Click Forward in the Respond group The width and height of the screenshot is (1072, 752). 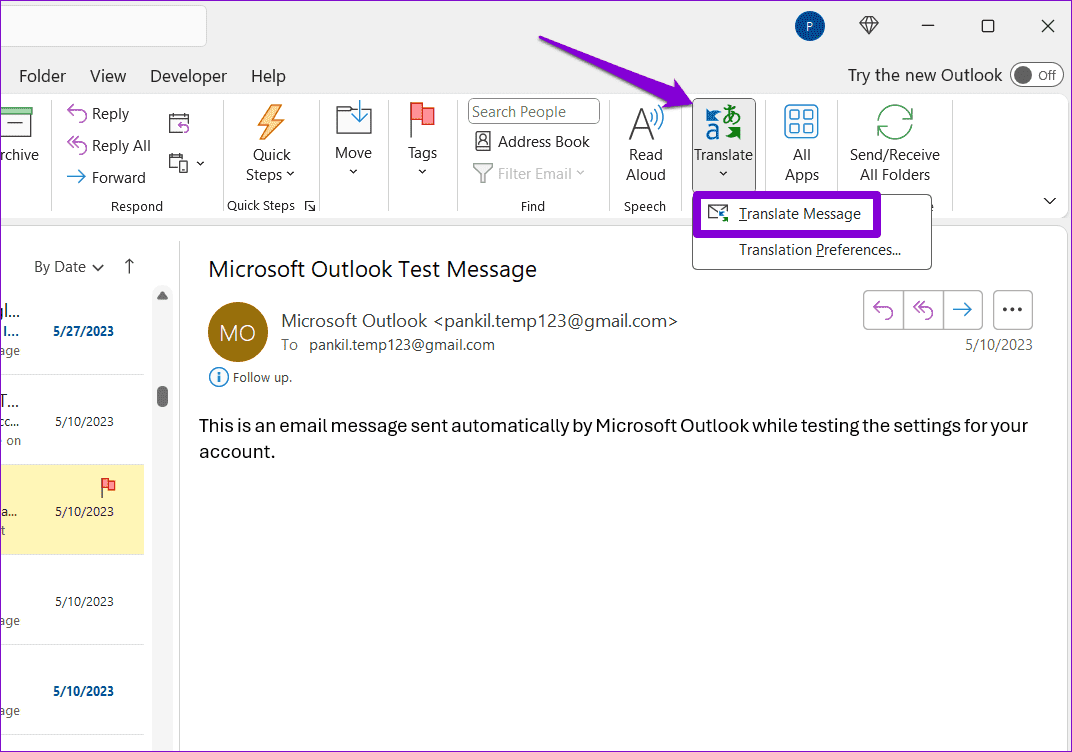[x=106, y=178]
